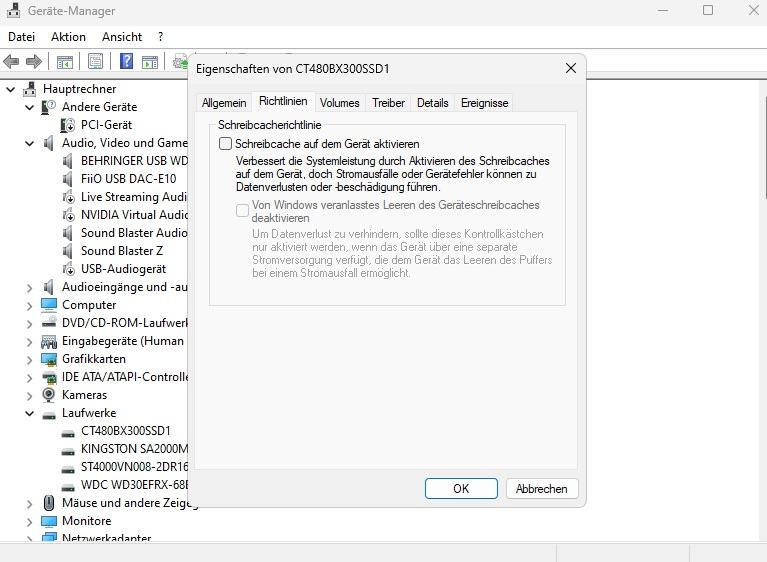Expand the IDE ATA/ATAPI-Controller node chevron
This screenshot has width=767, height=562.
tap(29, 378)
